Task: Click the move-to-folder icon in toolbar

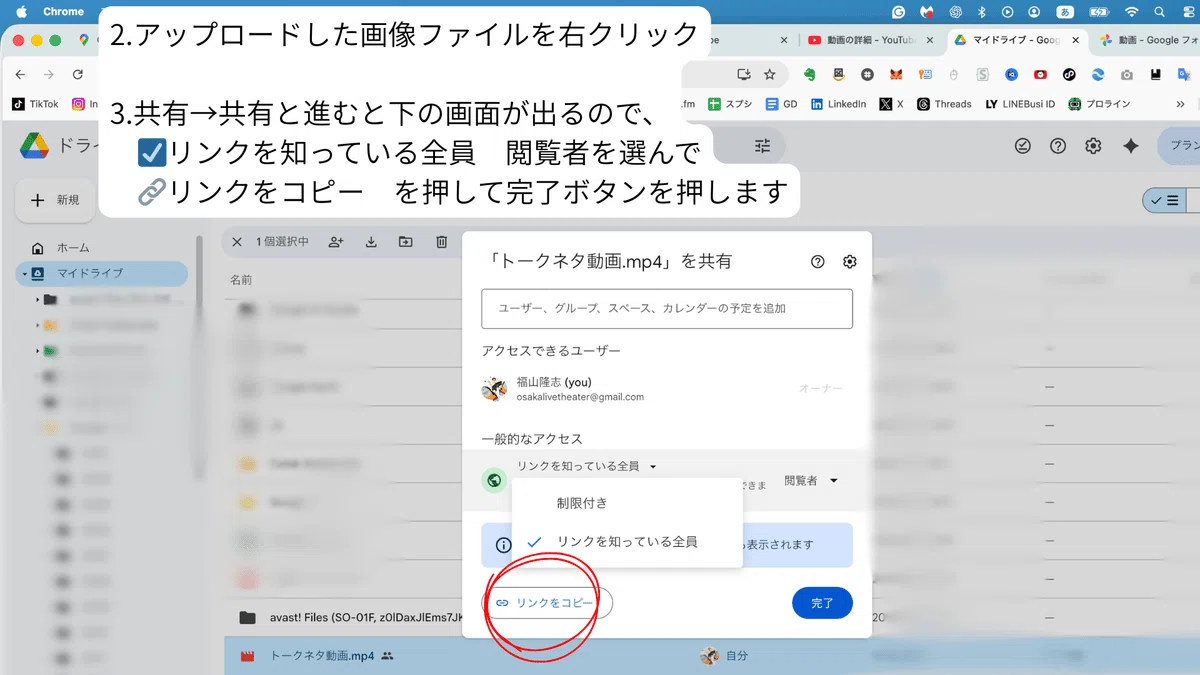Action: click(405, 242)
